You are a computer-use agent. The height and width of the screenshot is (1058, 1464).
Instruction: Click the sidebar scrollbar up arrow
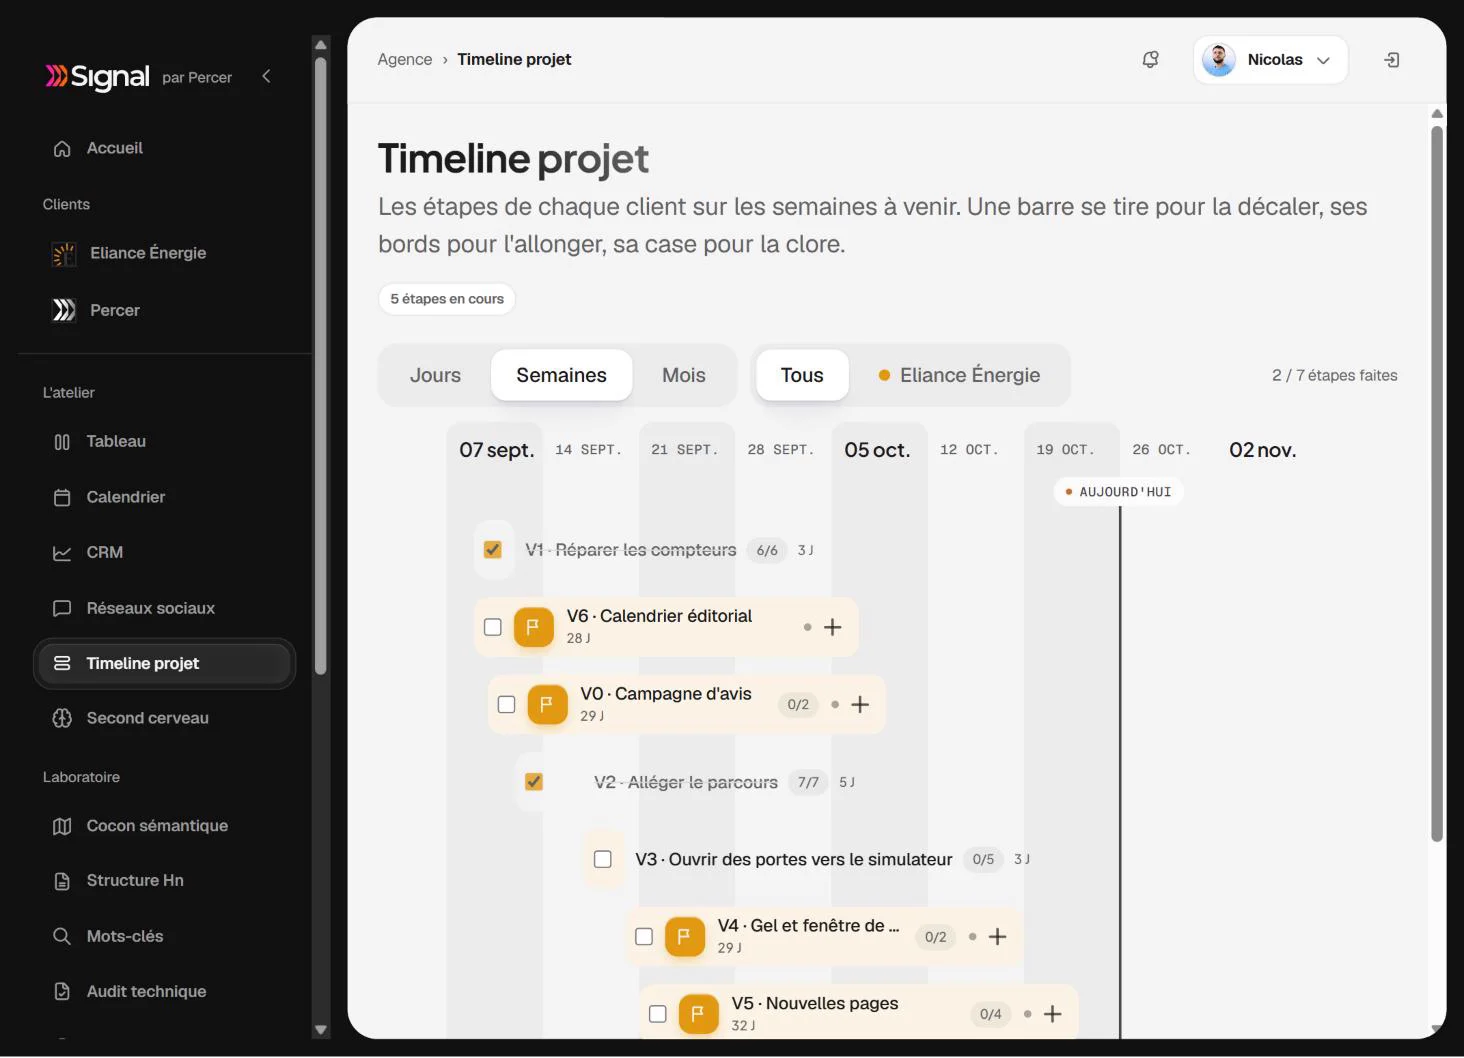click(x=321, y=45)
